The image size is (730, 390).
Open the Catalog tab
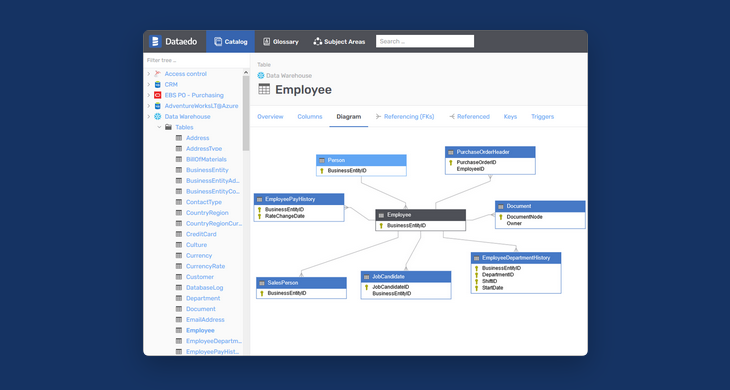230,41
